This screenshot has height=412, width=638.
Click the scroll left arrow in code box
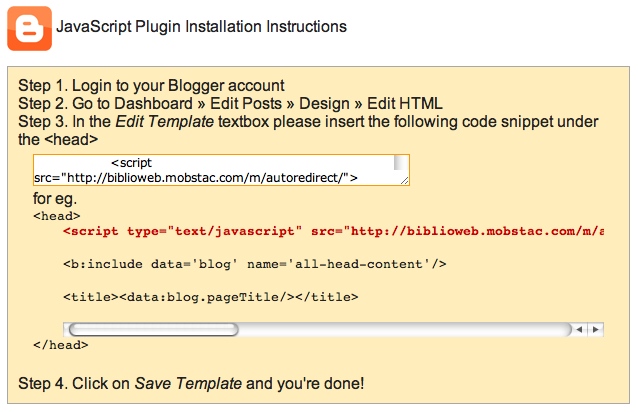click(x=580, y=329)
